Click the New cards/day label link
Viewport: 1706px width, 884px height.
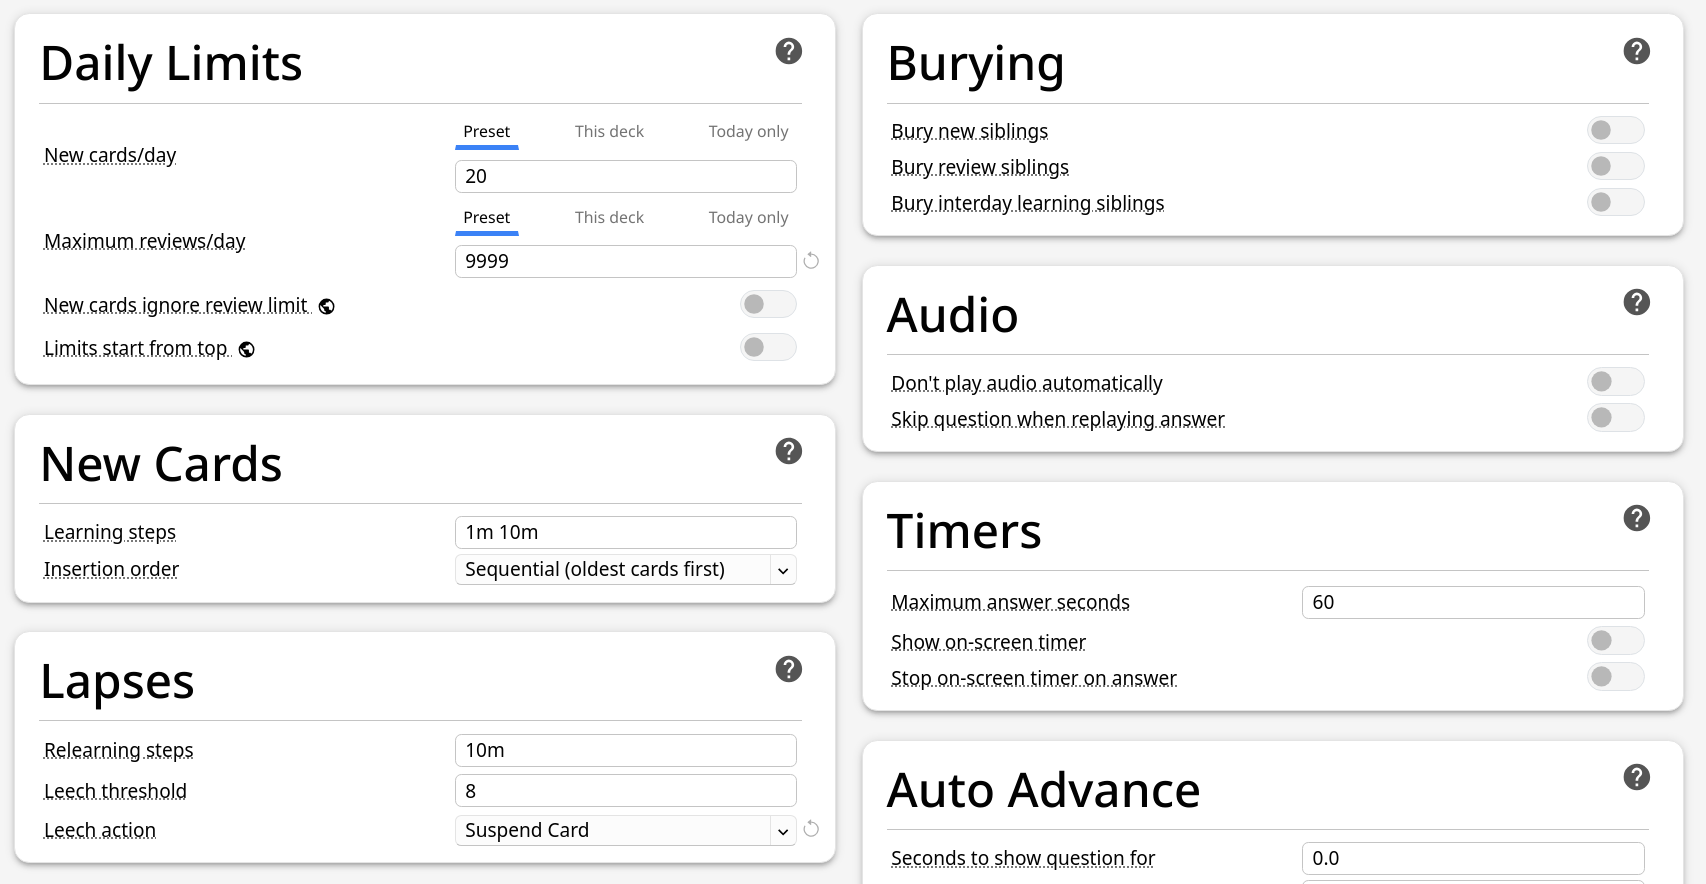(110, 155)
